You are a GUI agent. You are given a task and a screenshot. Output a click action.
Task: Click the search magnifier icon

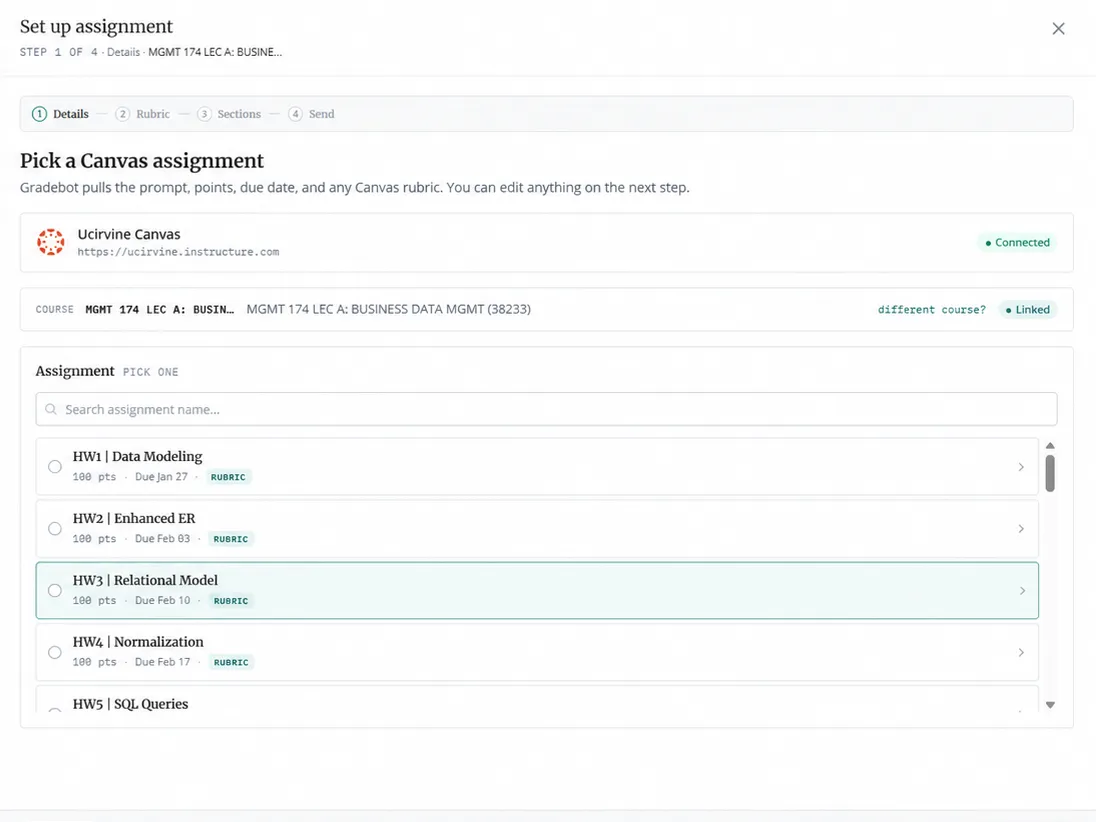[x=51, y=410]
